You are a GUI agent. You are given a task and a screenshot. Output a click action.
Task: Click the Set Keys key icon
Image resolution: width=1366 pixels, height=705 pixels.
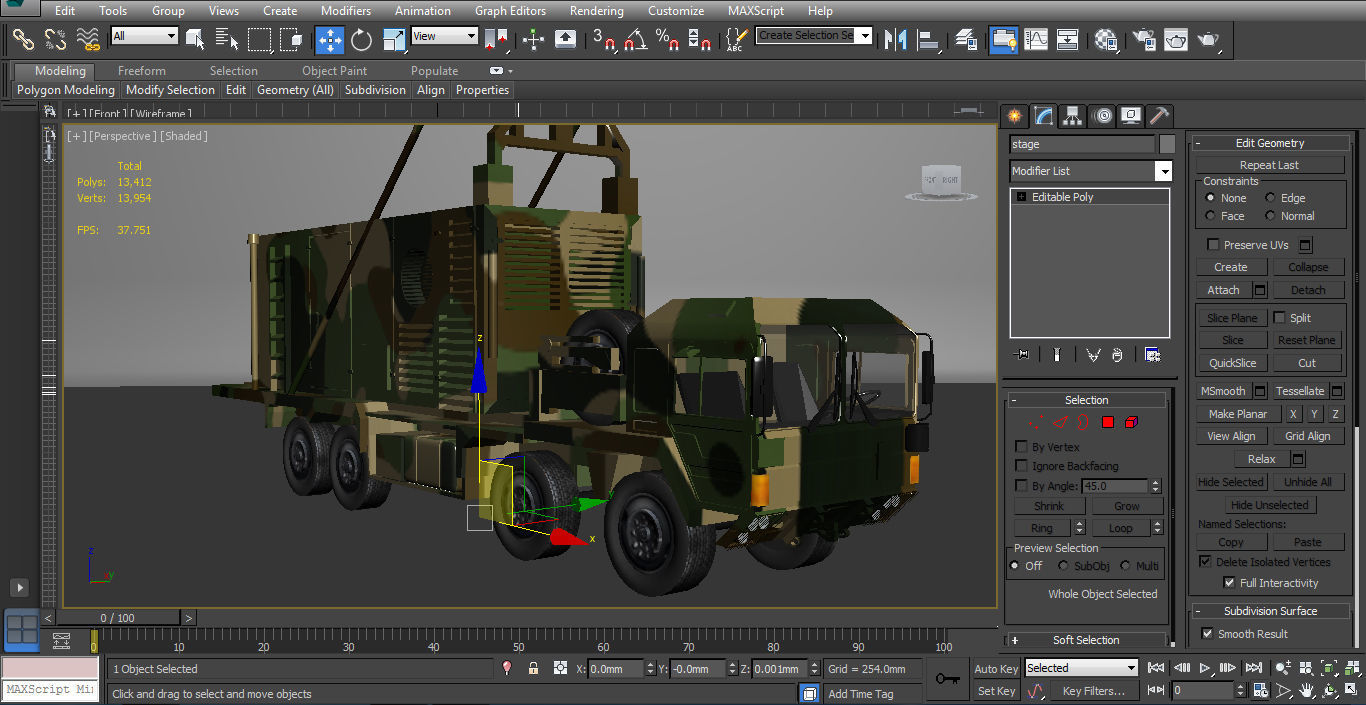(947, 679)
